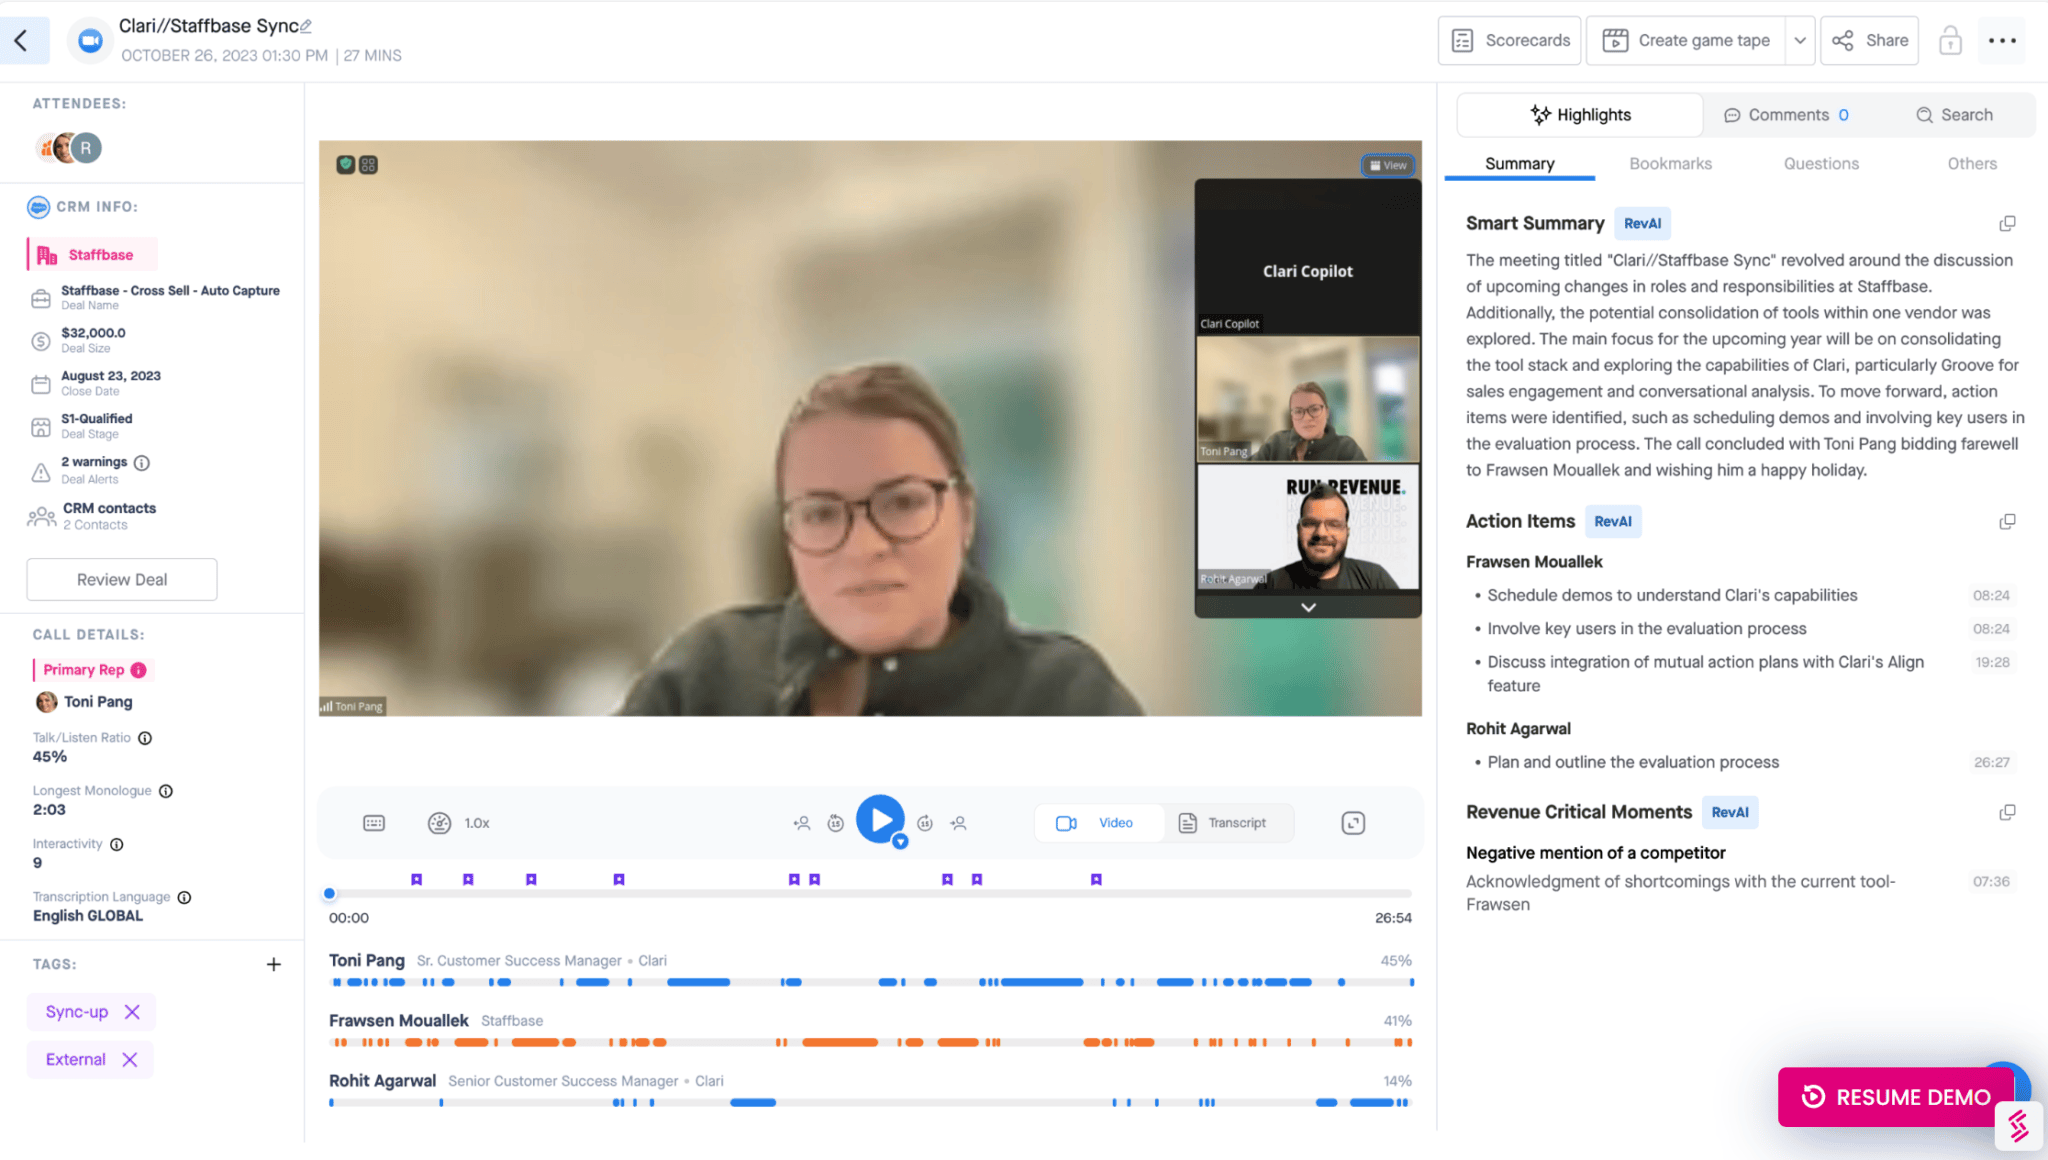Copy the Smart Summary text
Image resolution: width=2048 pixels, height=1160 pixels.
pyautogui.click(x=2007, y=224)
